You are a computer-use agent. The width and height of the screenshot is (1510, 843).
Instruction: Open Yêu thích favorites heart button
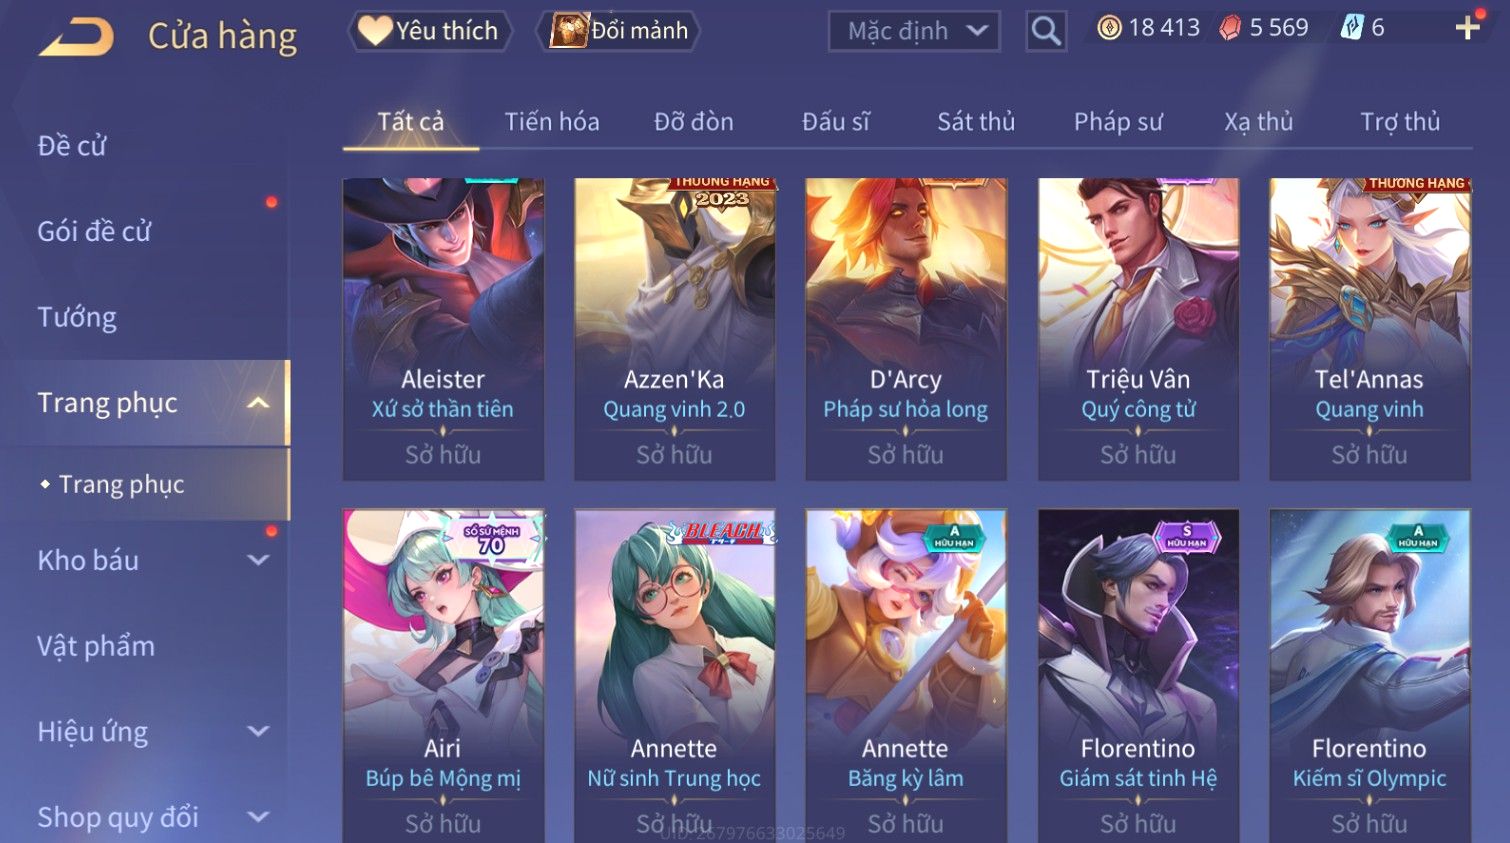(429, 31)
